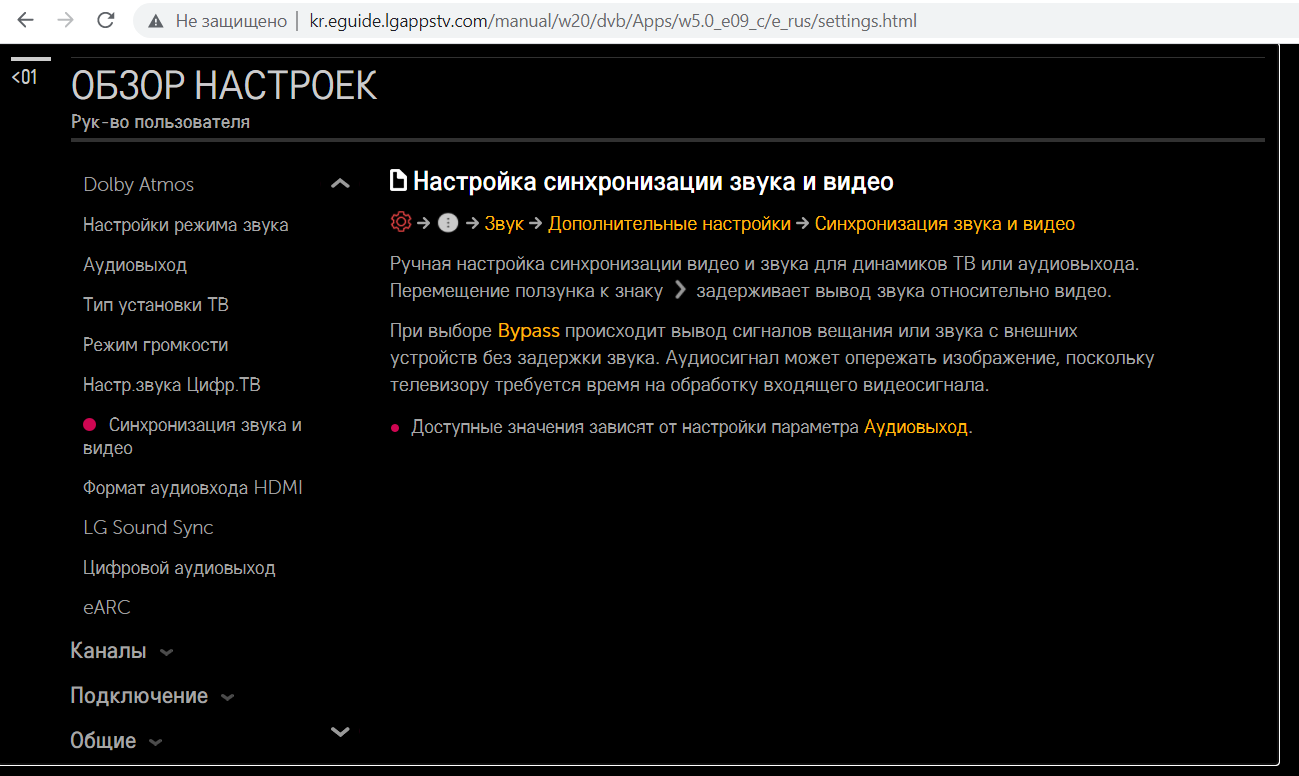Click the document icon beside the heading

[x=398, y=181]
